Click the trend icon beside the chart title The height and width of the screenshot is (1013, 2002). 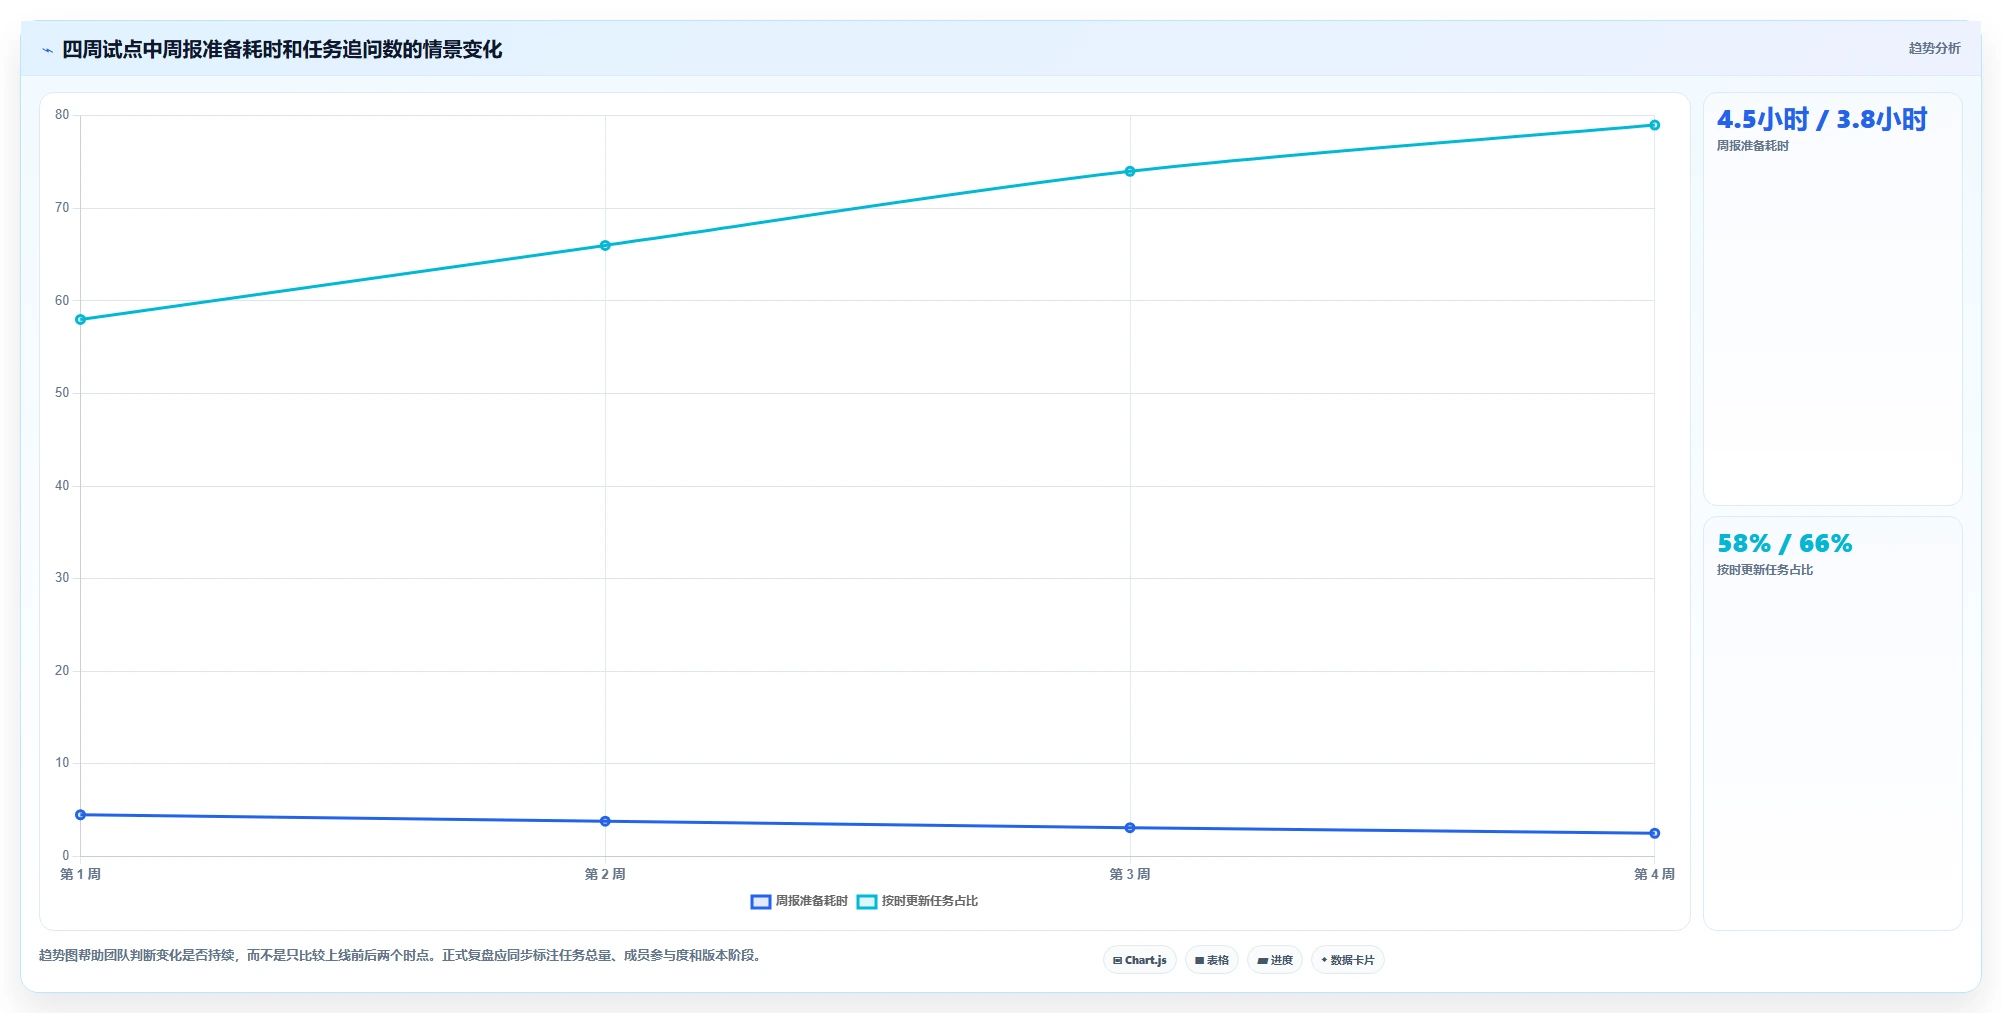(47, 50)
